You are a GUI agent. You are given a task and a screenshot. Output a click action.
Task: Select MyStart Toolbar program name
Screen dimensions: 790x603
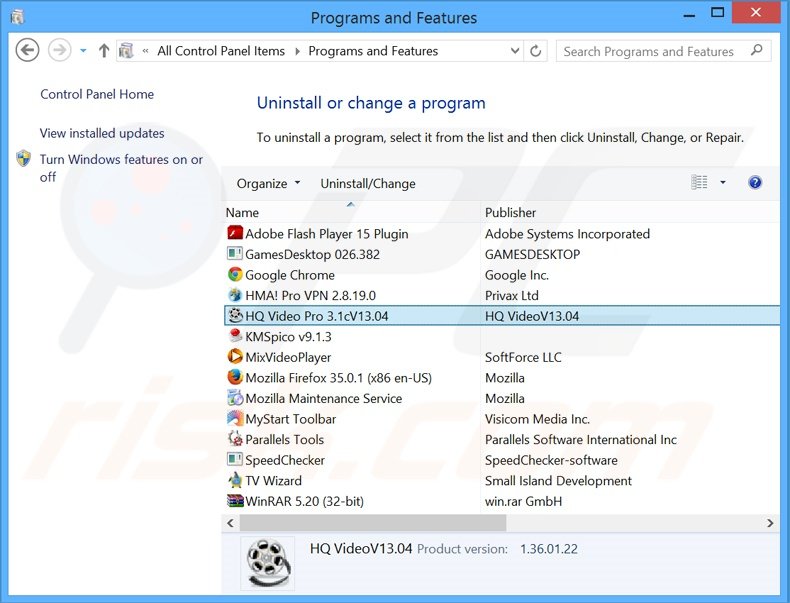[x=290, y=419]
